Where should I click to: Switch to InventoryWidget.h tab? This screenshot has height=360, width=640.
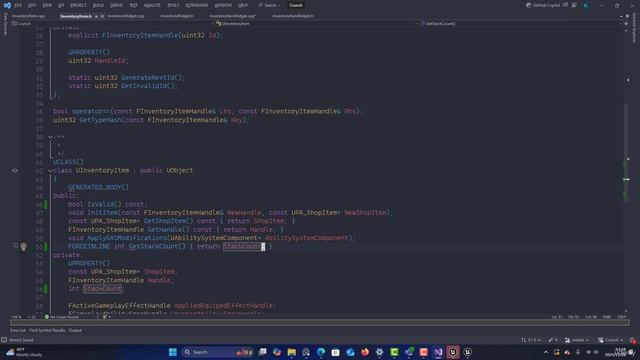coord(177,16)
